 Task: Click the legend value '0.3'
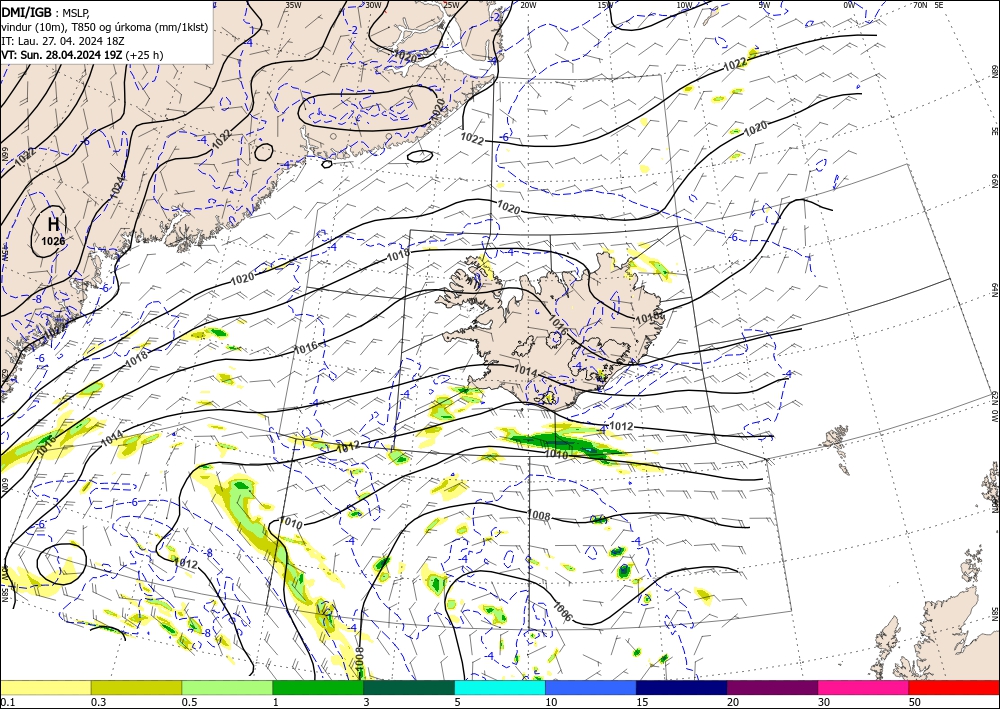coord(98,702)
